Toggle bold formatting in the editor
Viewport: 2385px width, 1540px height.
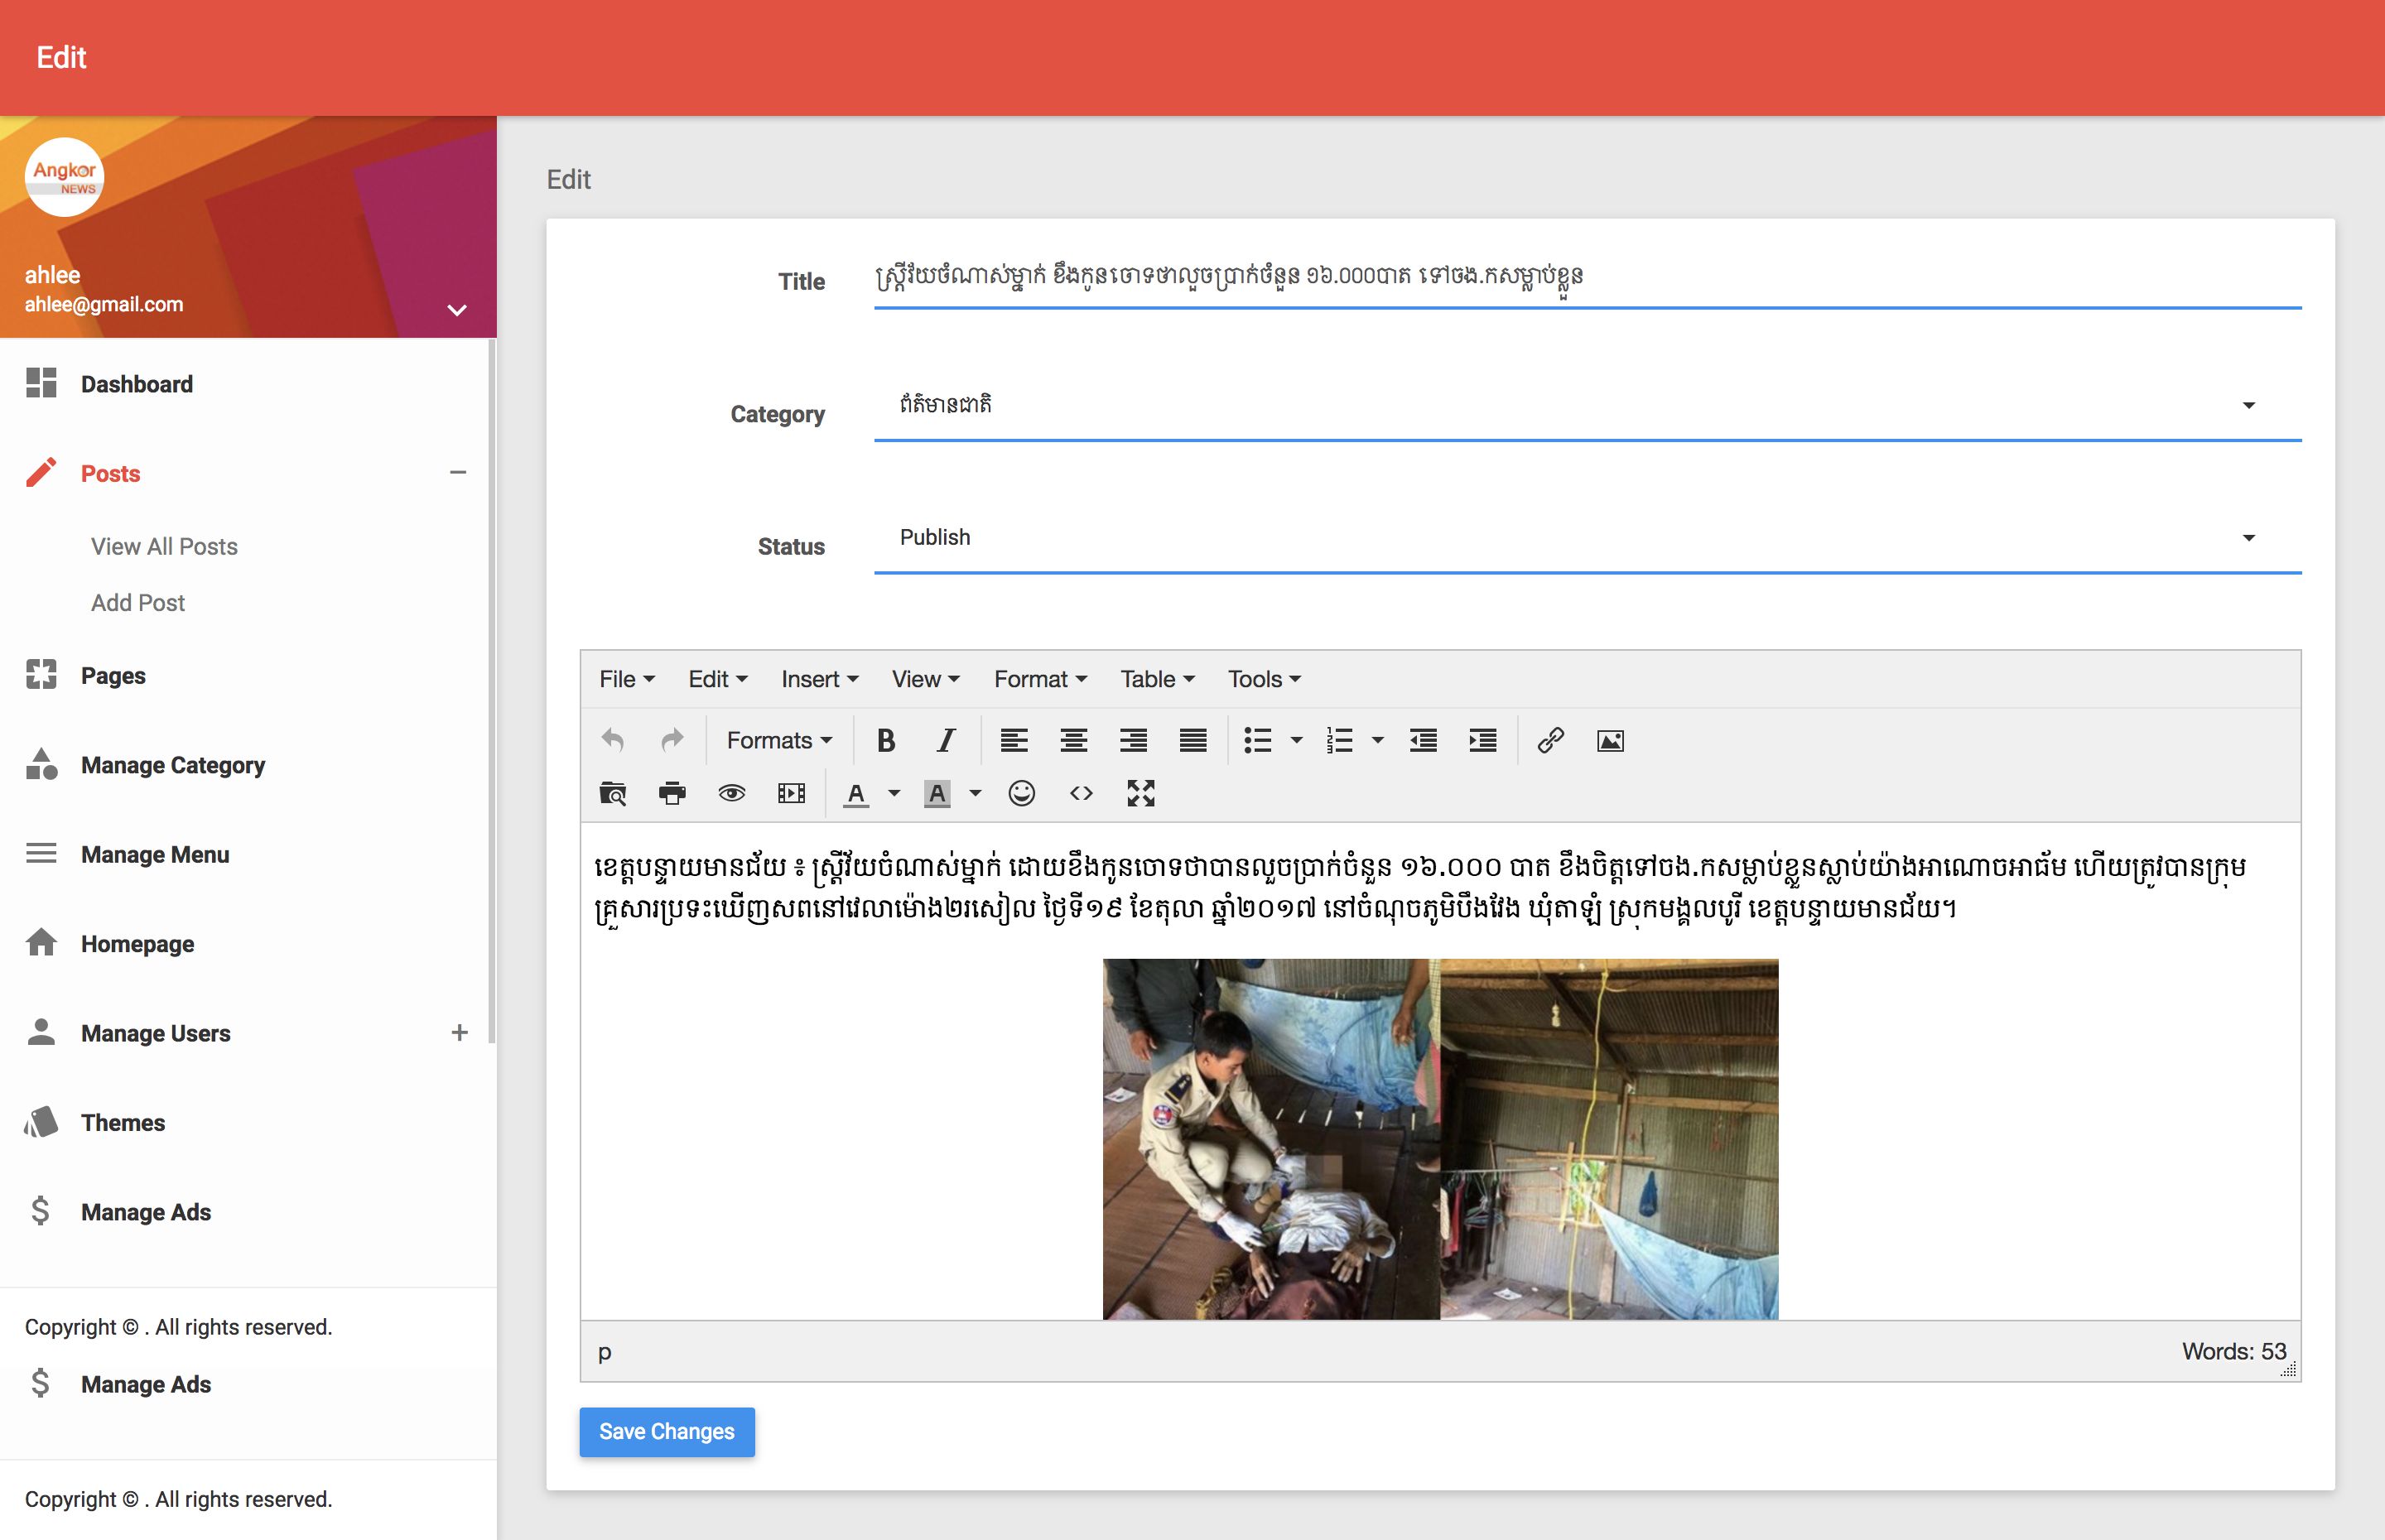click(x=885, y=741)
